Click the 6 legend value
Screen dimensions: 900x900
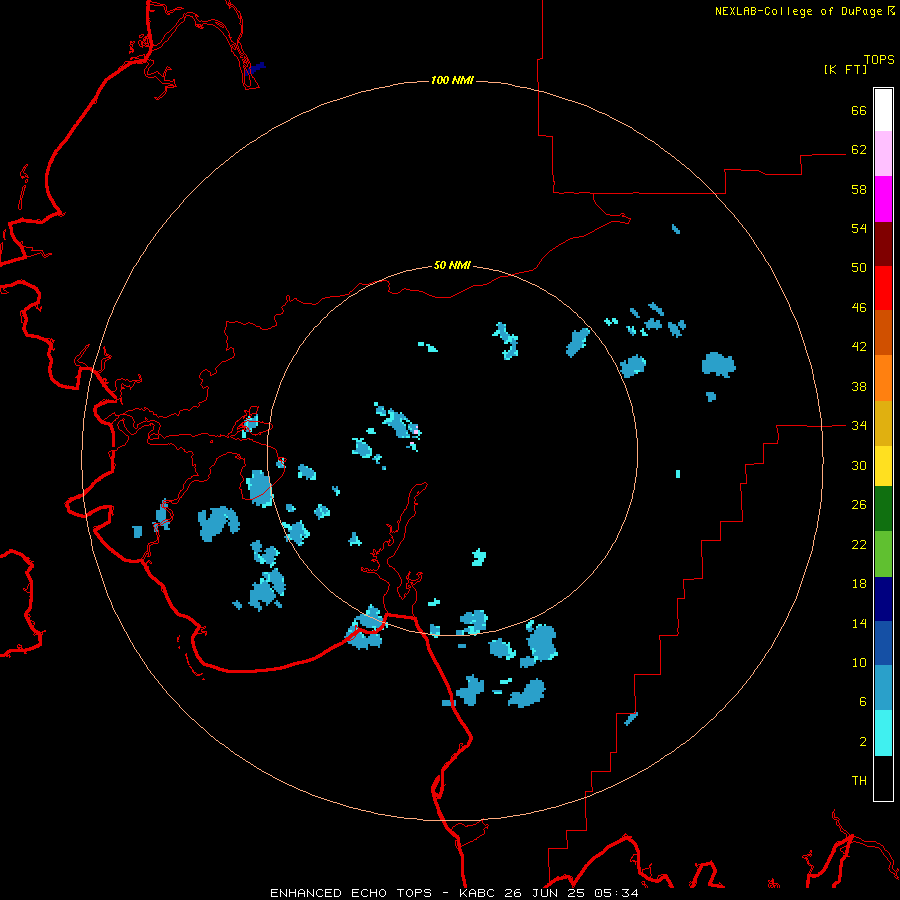[863, 702]
